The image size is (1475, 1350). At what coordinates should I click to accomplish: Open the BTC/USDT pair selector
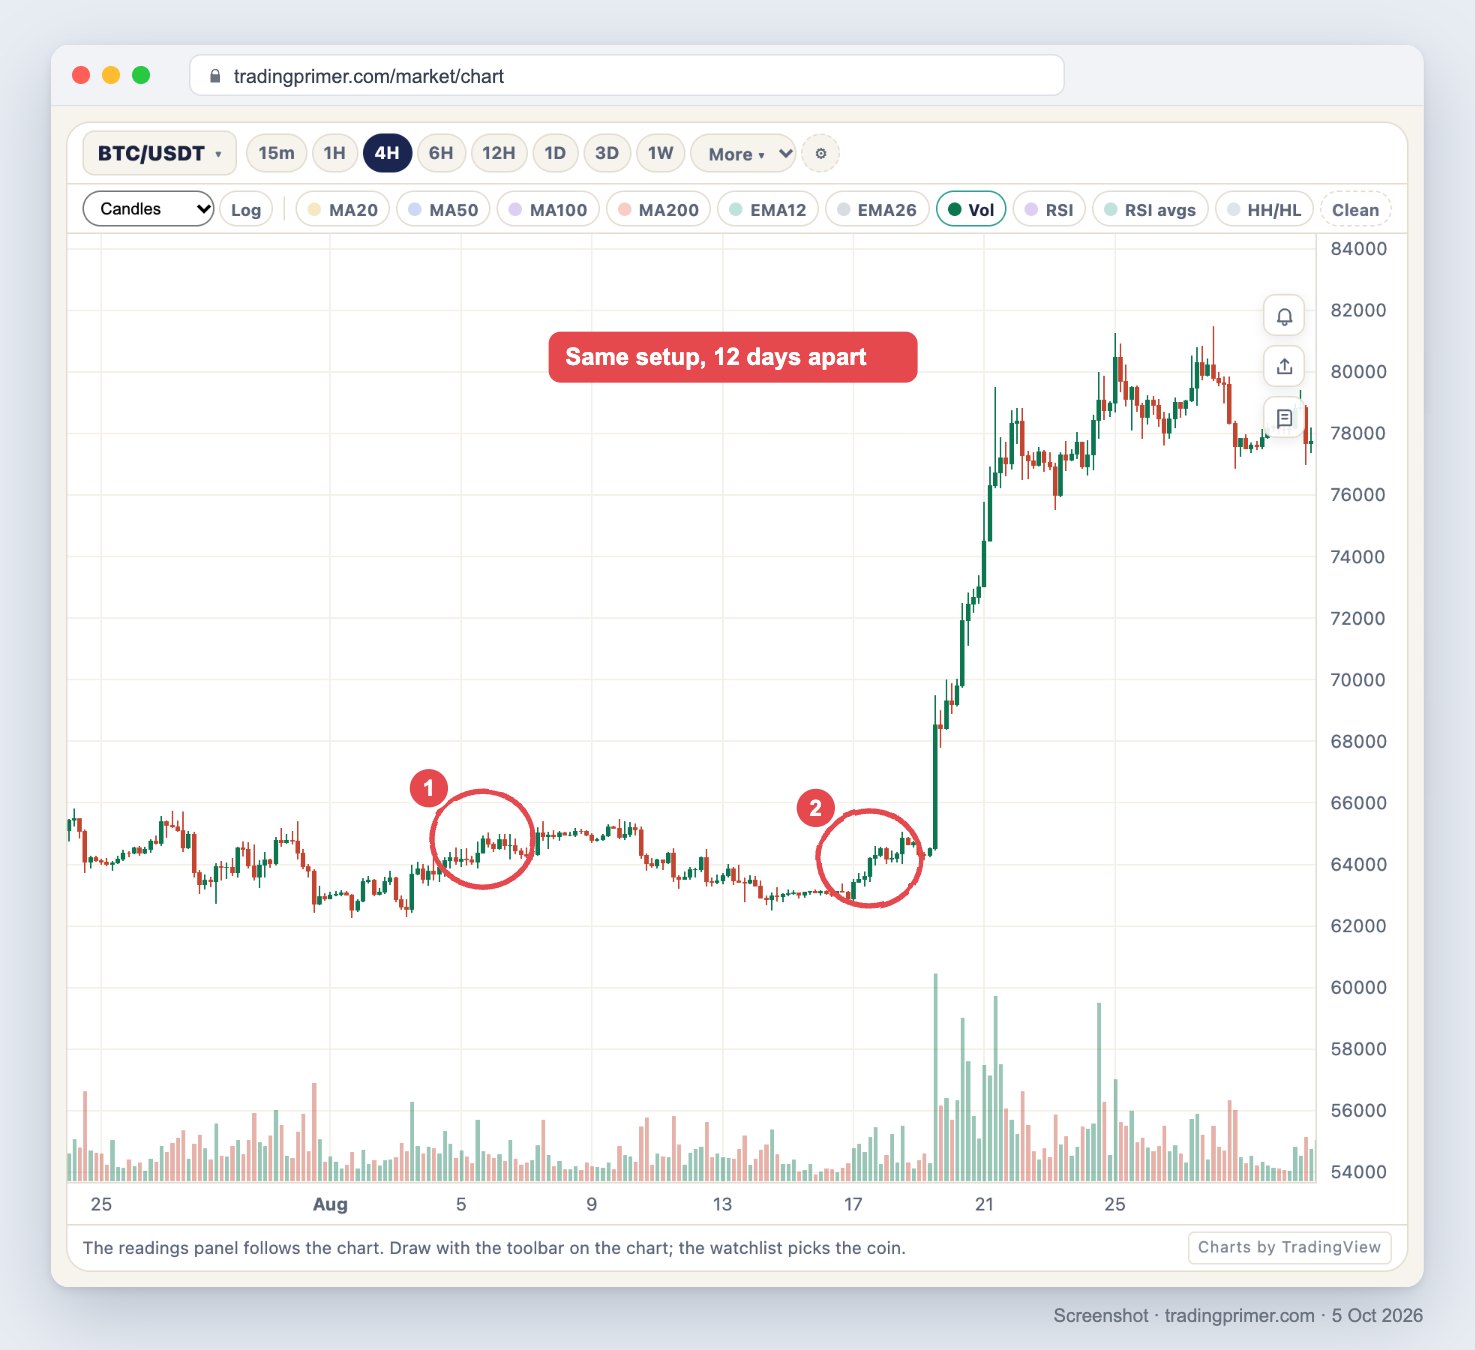pyautogui.click(x=160, y=154)
